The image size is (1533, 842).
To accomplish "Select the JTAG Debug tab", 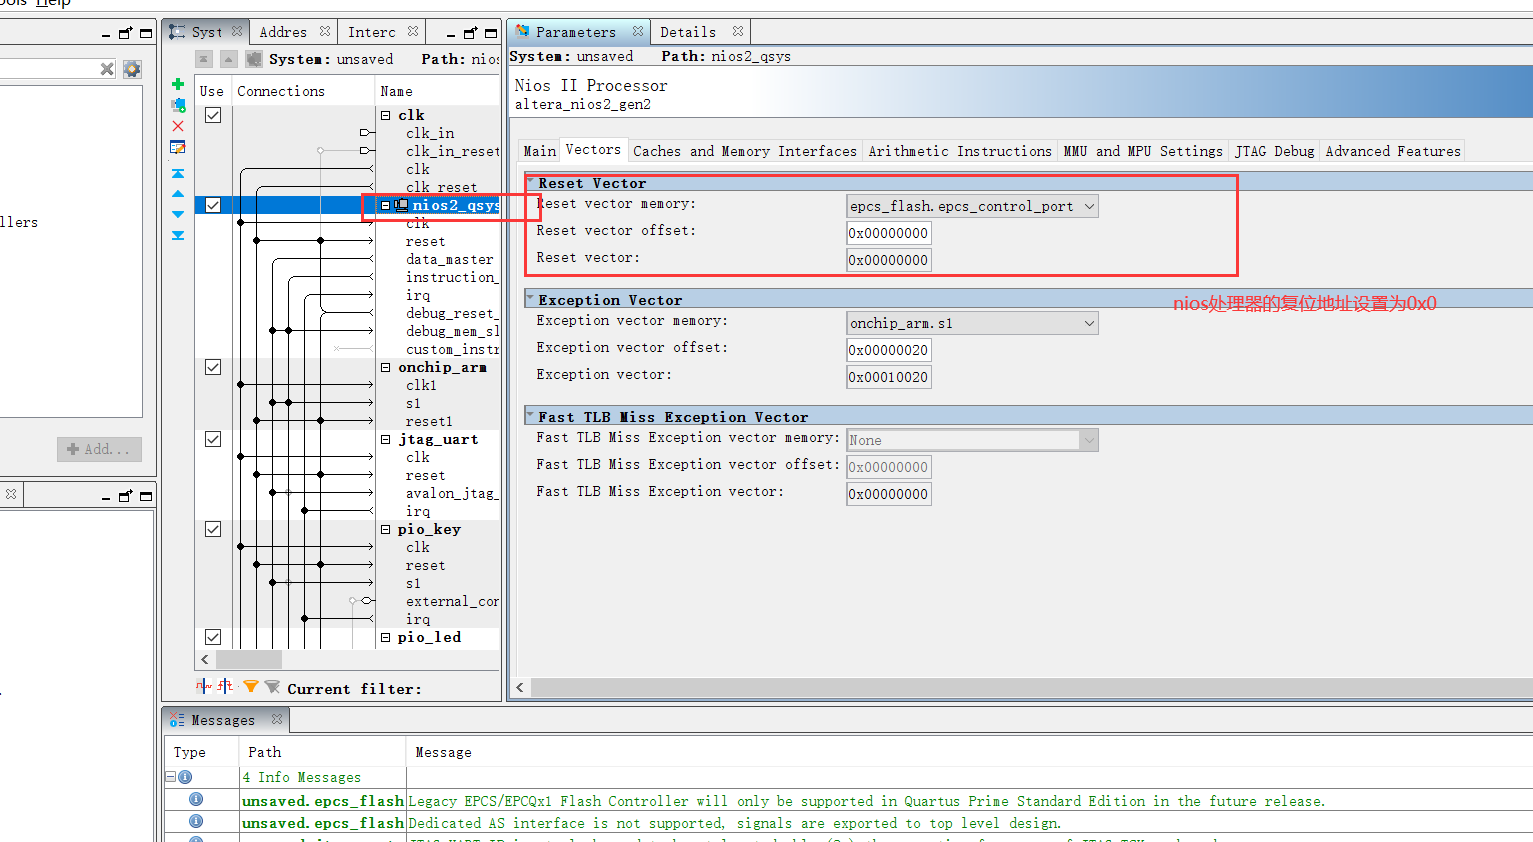I will (x=1274, y=151).
